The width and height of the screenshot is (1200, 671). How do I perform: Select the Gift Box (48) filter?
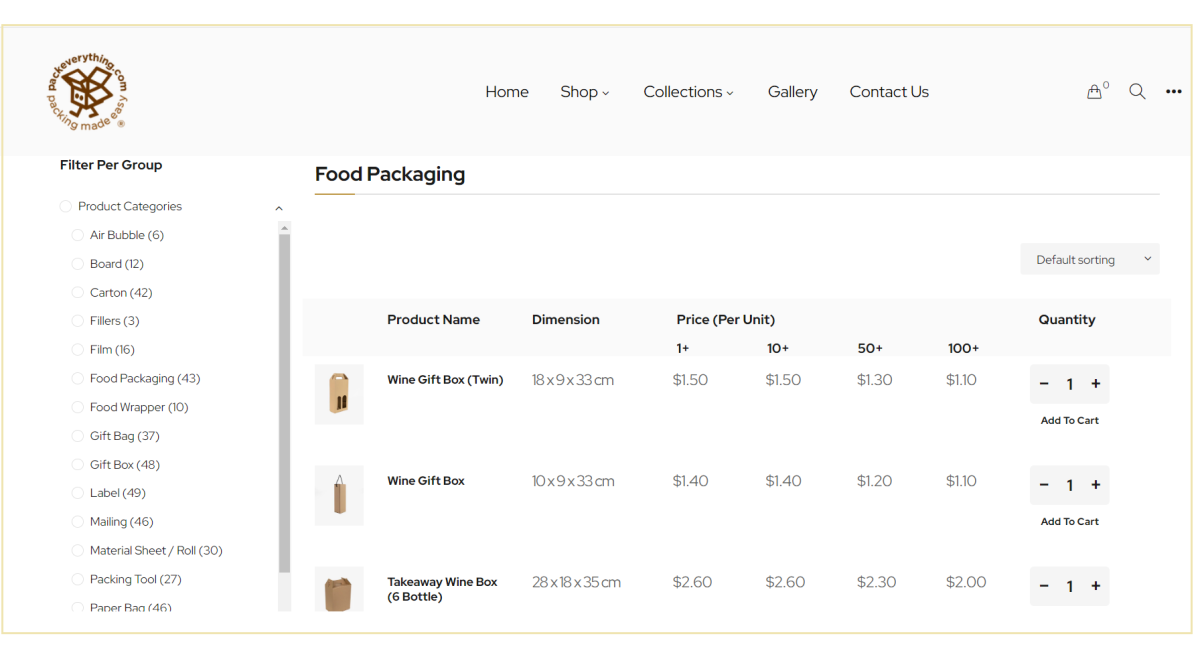[x=78, y=465]
